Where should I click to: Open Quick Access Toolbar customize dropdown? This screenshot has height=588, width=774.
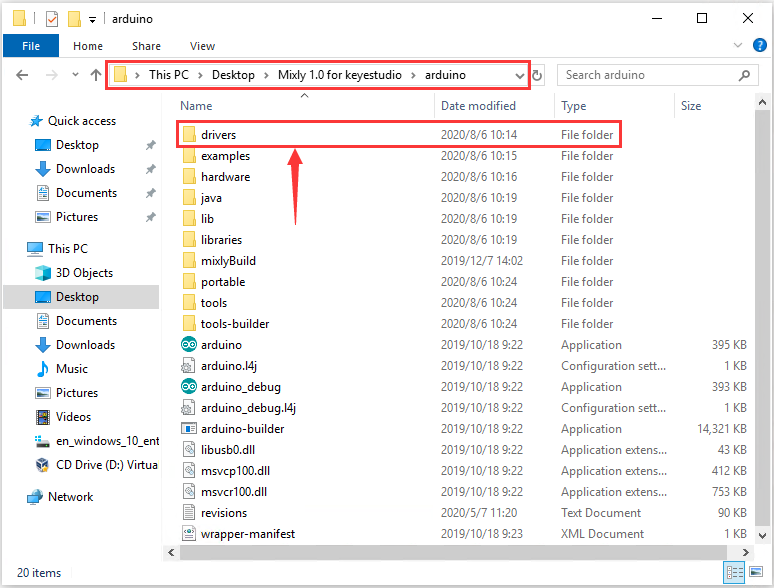pyautogui.click(x=93, y=19)
